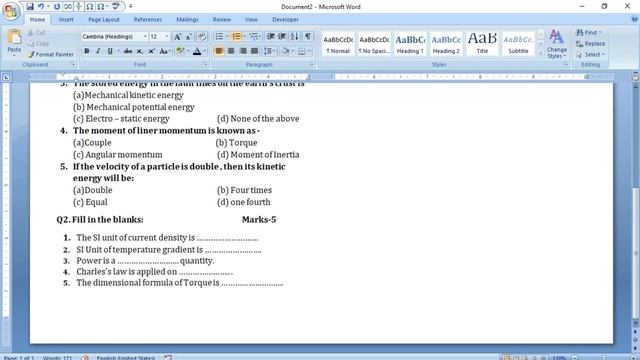Activate the Format Painter
The height and width of the screenshot is (360, 640).
pyautogui.click(x=51, y=54)
